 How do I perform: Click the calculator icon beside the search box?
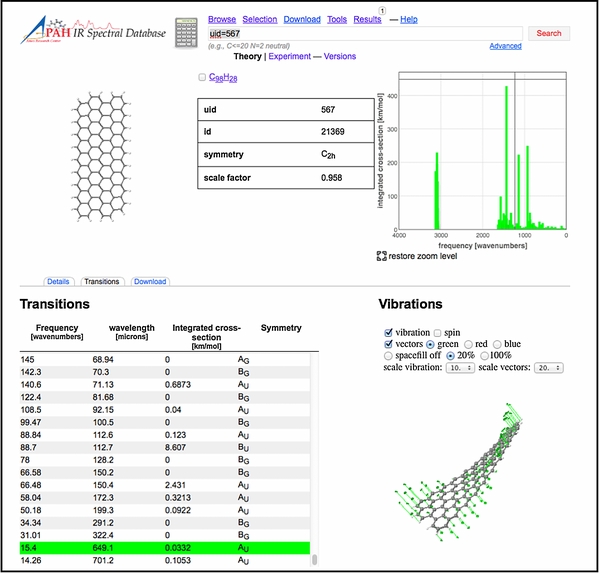point(186,32)
